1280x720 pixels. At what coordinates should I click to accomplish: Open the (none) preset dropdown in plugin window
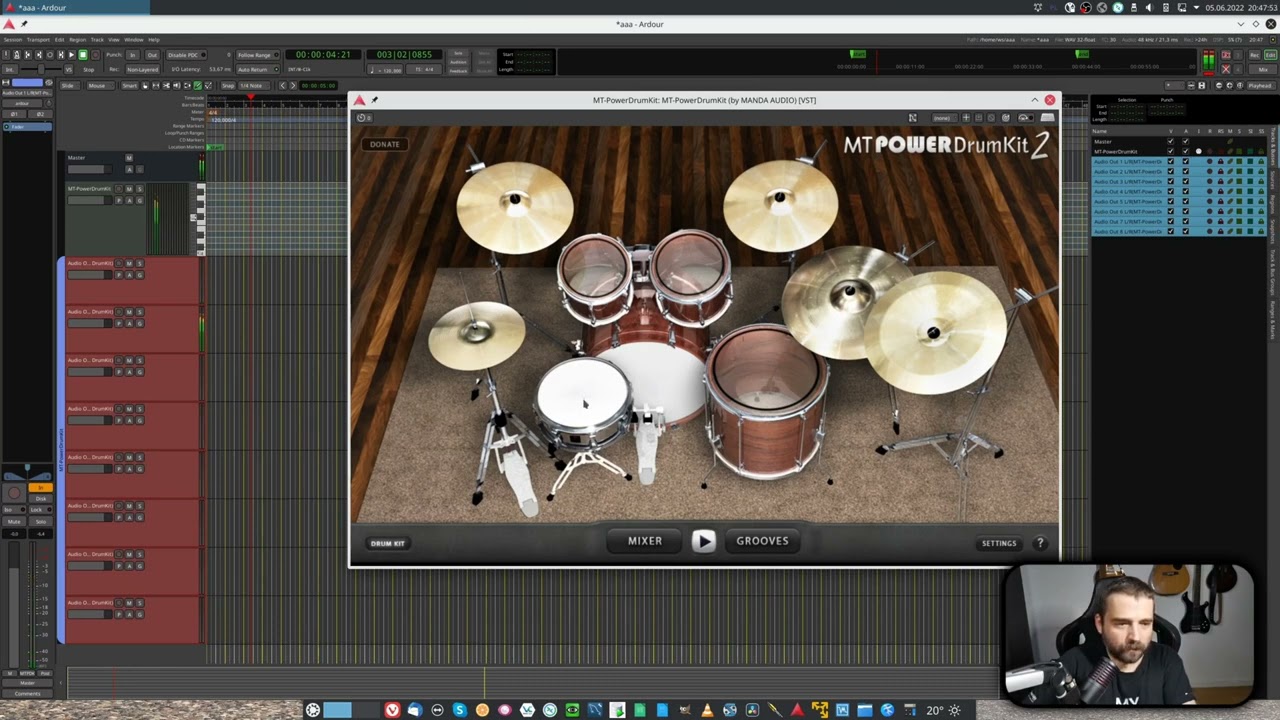coord(945,117)
